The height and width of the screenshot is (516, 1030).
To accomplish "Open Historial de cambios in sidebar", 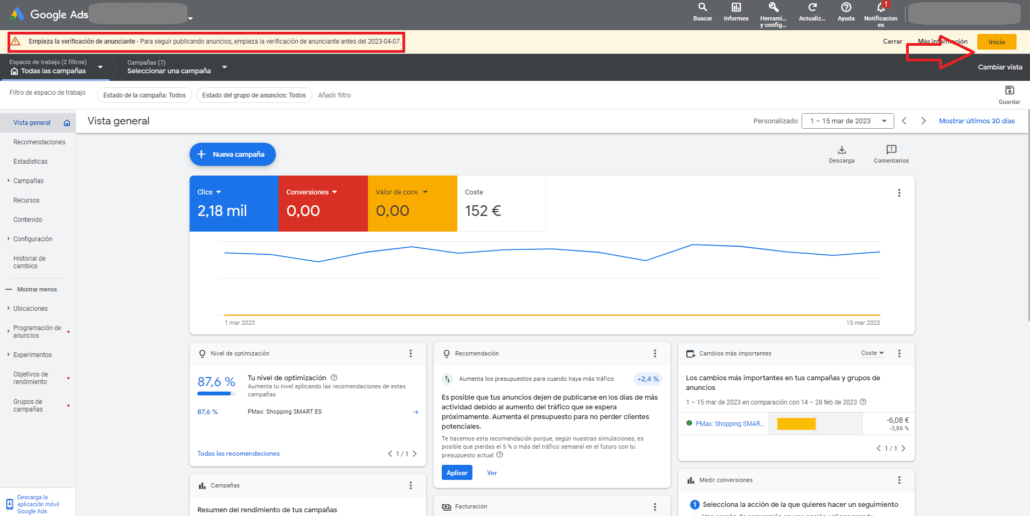I will (29, 263).
